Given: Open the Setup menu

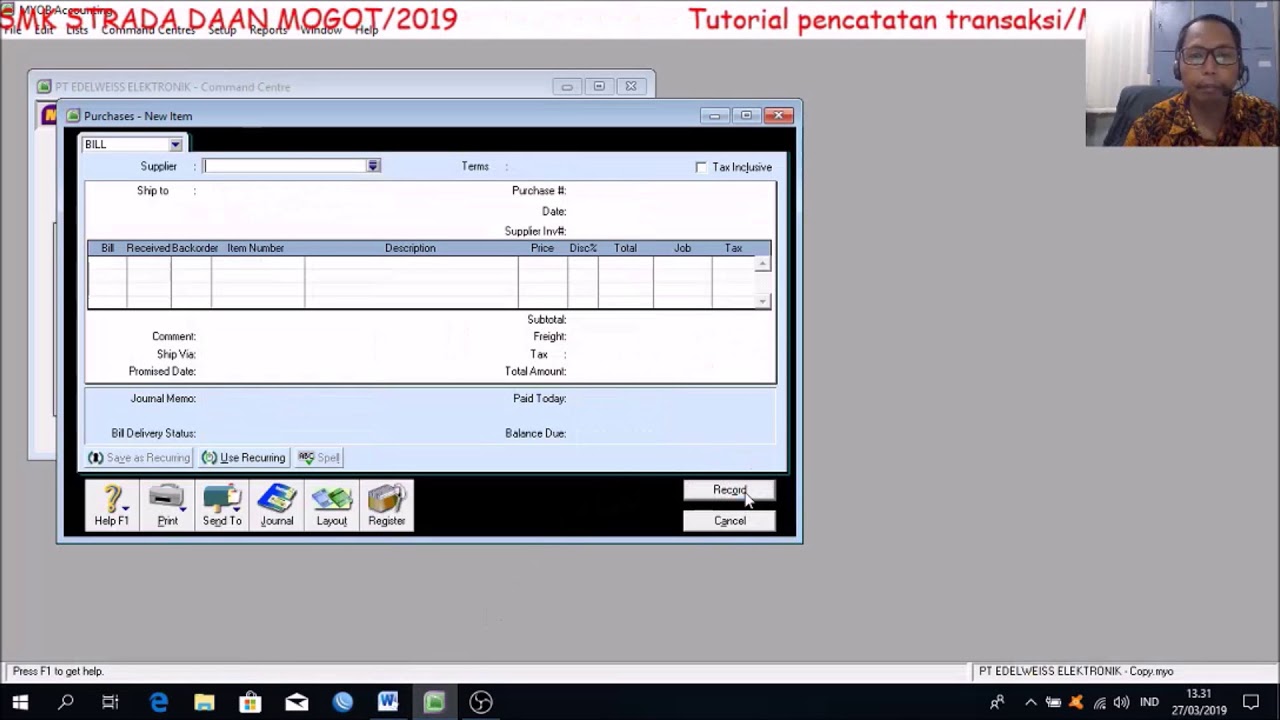Looking at the screenshot, I should pos(222,30).
